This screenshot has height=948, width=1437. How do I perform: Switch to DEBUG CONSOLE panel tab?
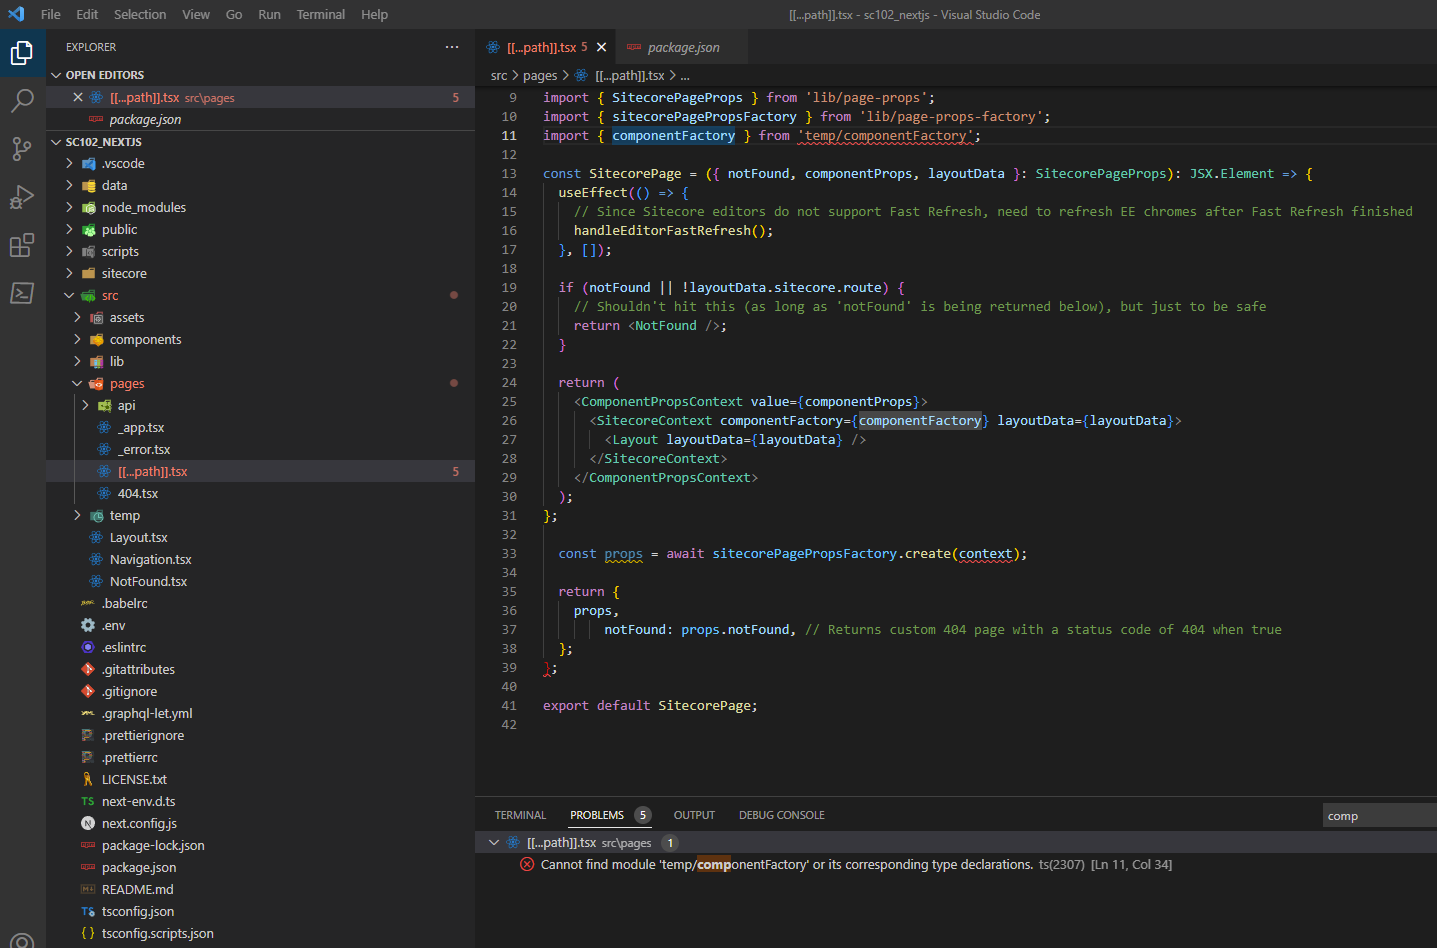[x=782, y=815]
